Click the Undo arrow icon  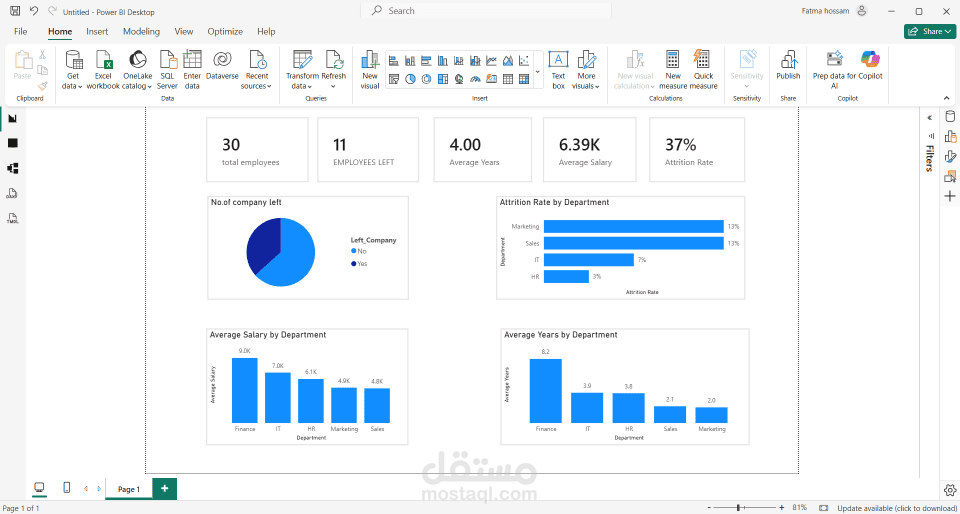coord(34,11)
